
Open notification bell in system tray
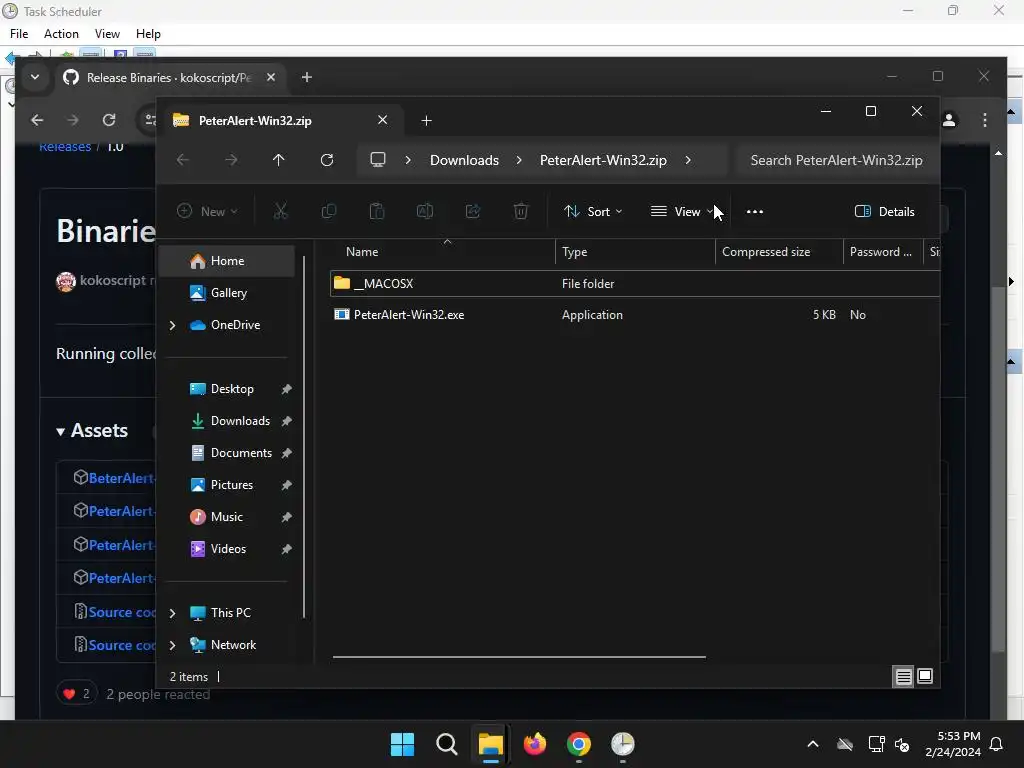click(x=997, y=744)
